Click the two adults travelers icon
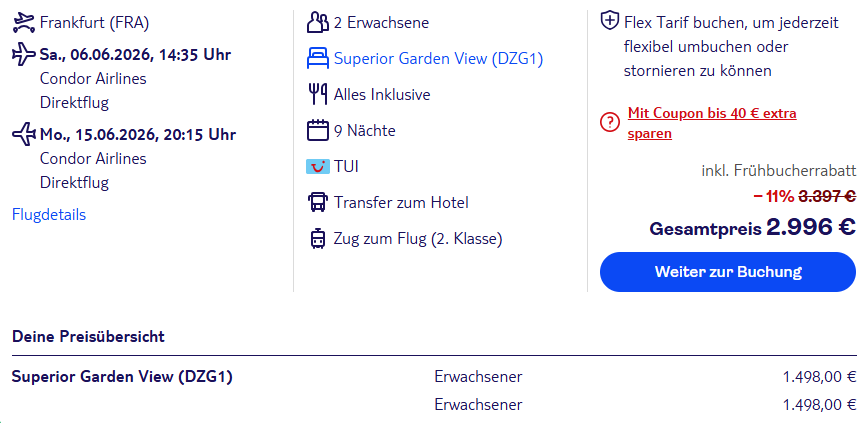 tap(318, 22)
